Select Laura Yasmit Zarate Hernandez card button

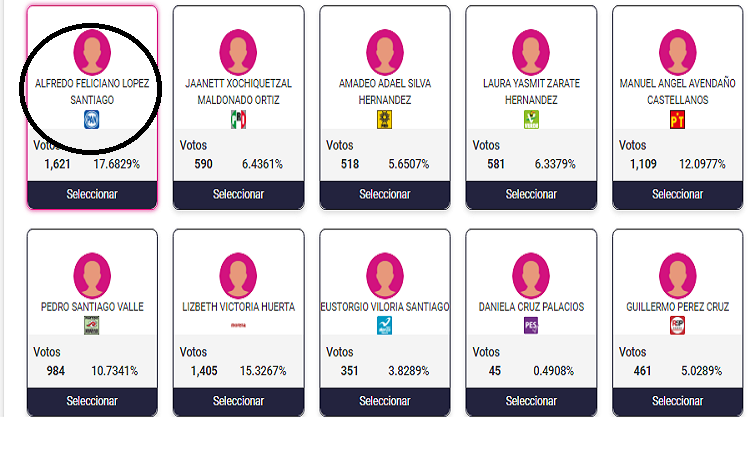(531, 194)
